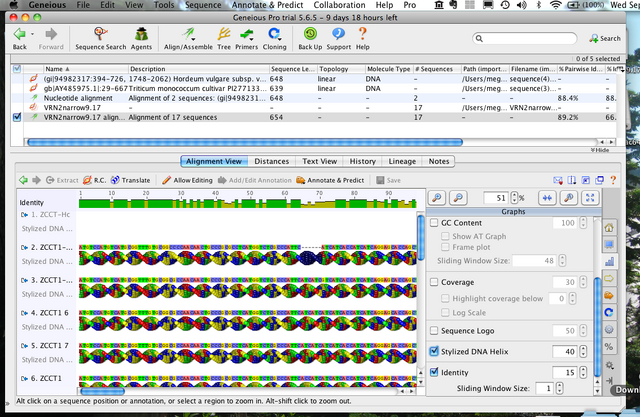Screen dimensions: 640x417
Task: Click the R.C. reverse complement tool
Action: 94,180
